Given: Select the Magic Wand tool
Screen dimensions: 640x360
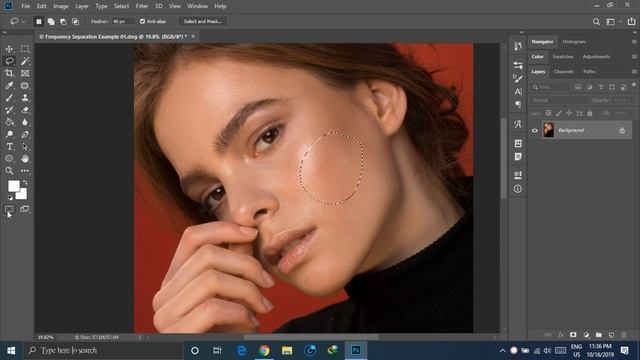Looking at the screenshot, I should (x=25, y=61).
